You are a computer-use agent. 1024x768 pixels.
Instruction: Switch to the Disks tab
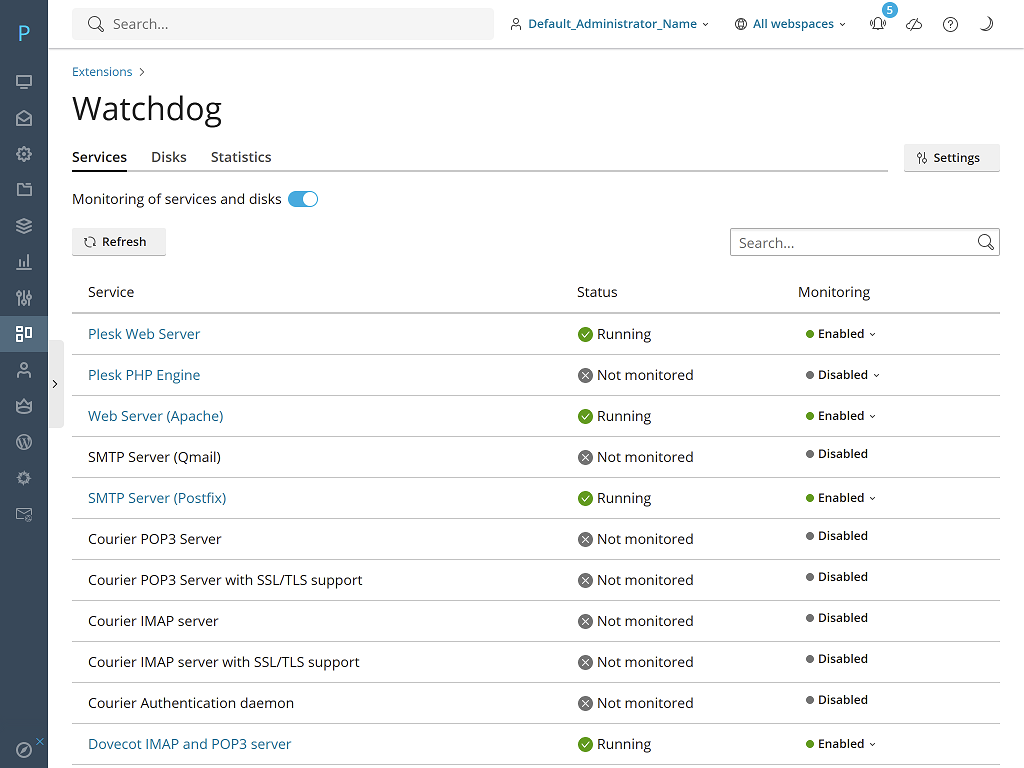click(169, 157)
